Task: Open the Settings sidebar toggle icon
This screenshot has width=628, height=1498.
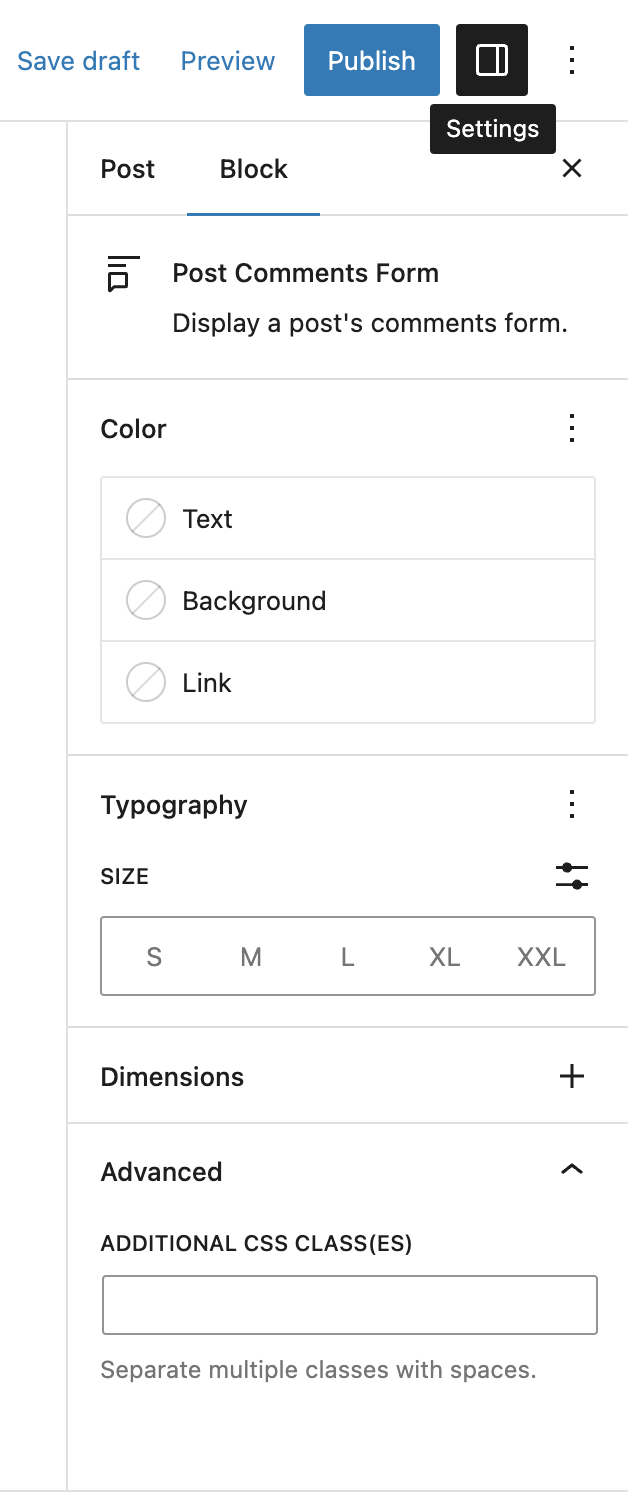Action: [x=491, y=60]
